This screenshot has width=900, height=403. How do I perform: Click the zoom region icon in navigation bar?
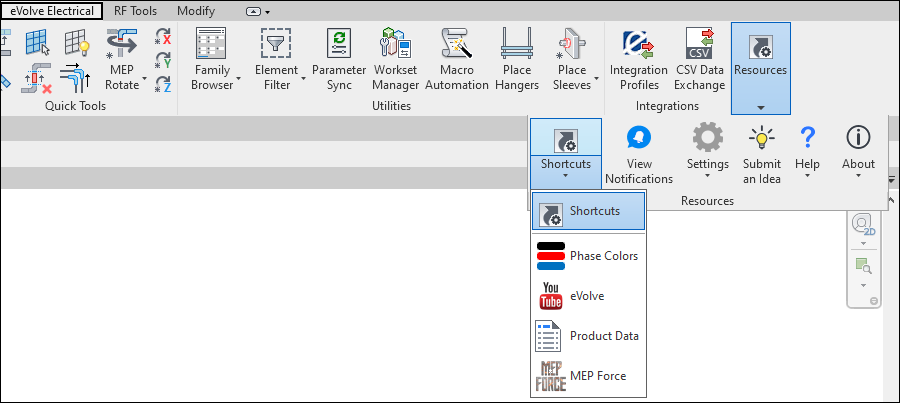pyautogui.click(x=864, y=266)
